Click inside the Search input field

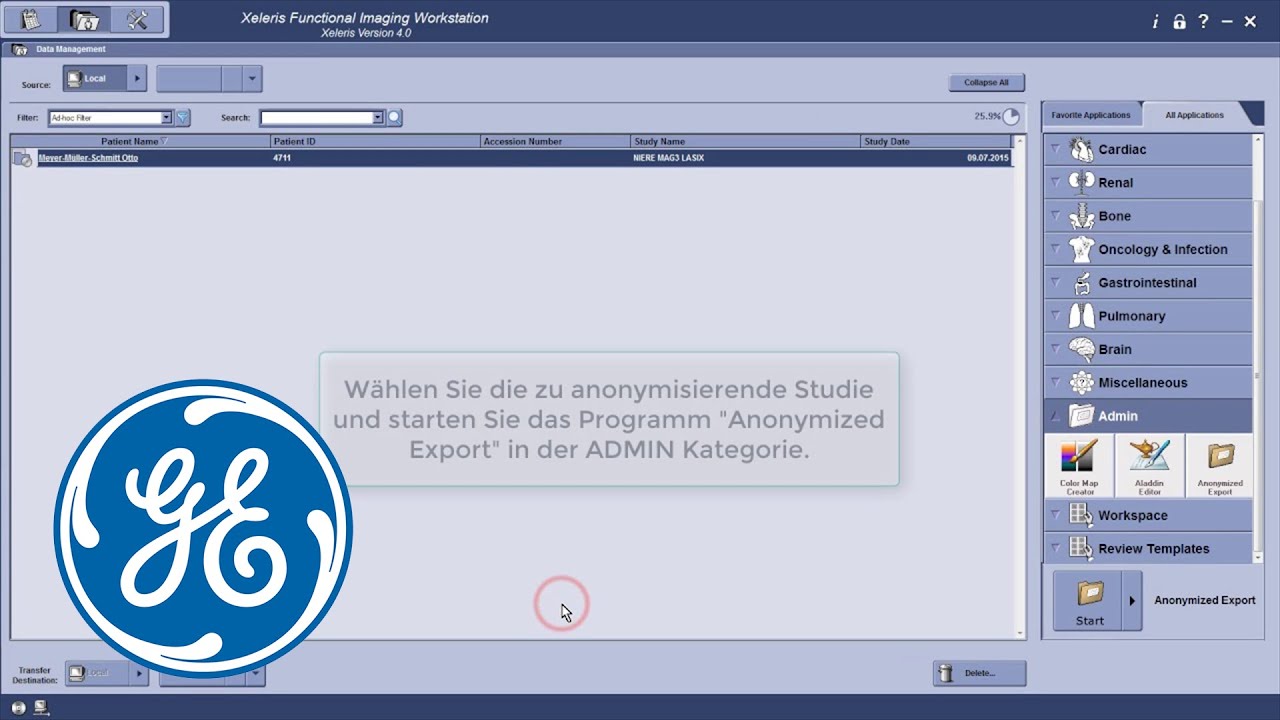316,118
